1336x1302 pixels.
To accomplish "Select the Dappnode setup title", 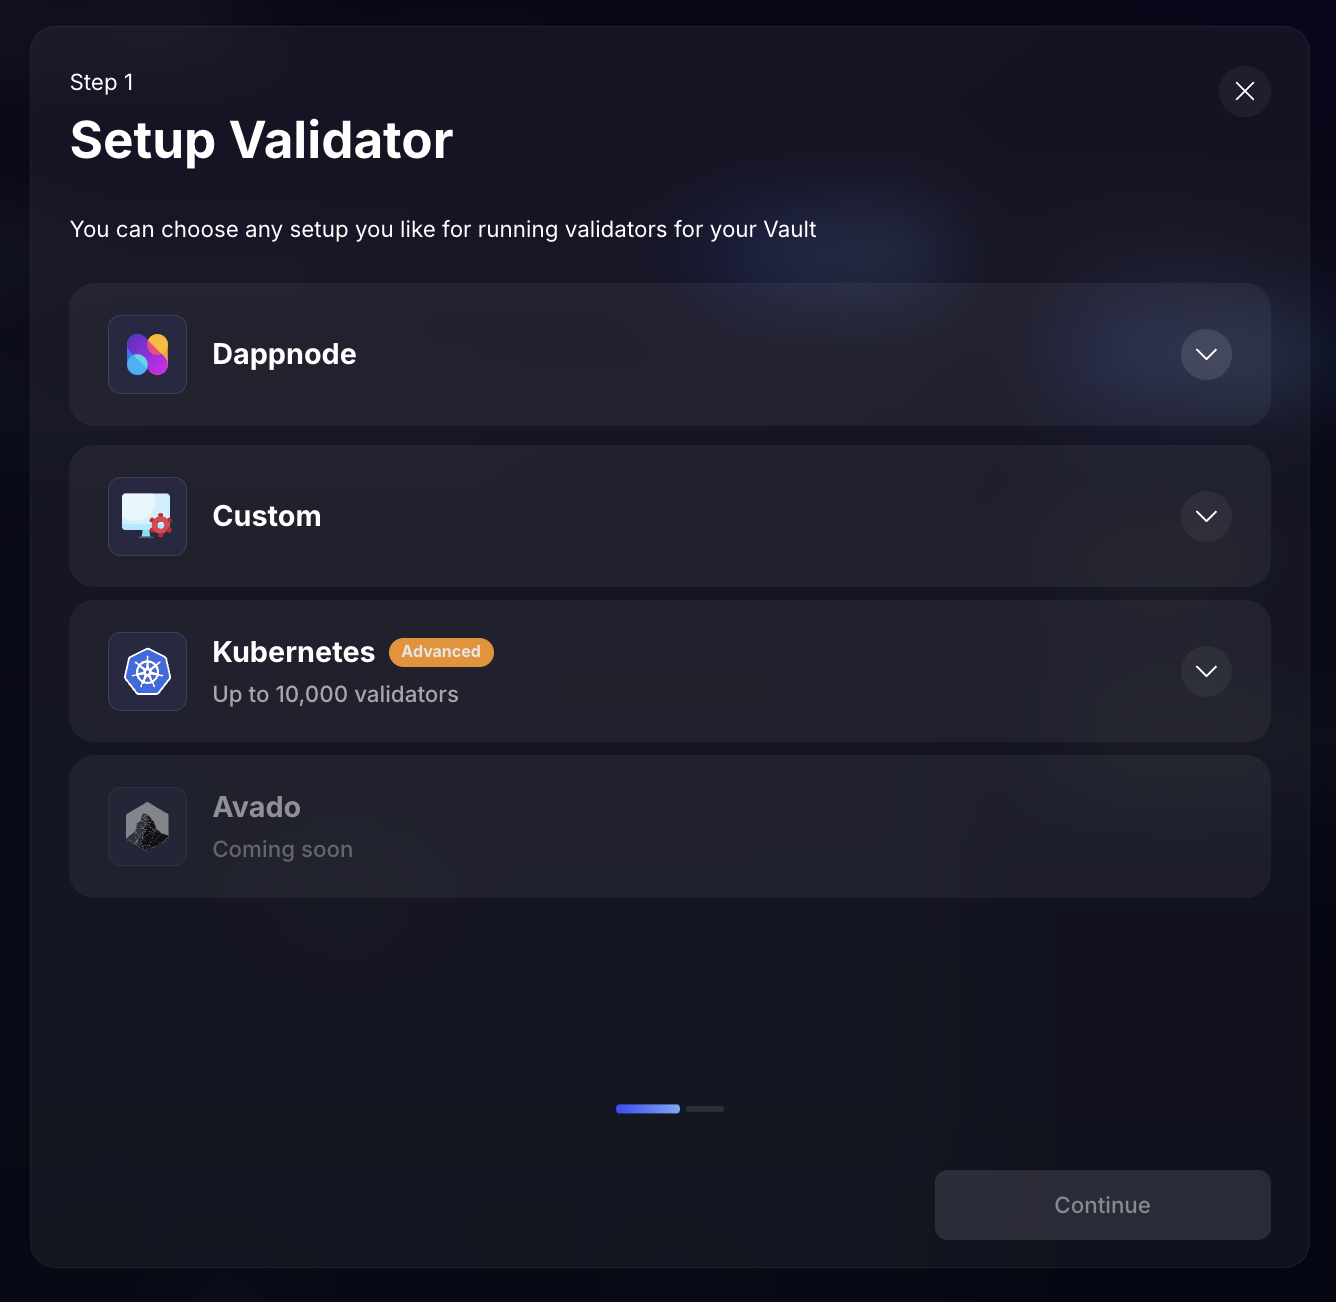I will point(284,354).
